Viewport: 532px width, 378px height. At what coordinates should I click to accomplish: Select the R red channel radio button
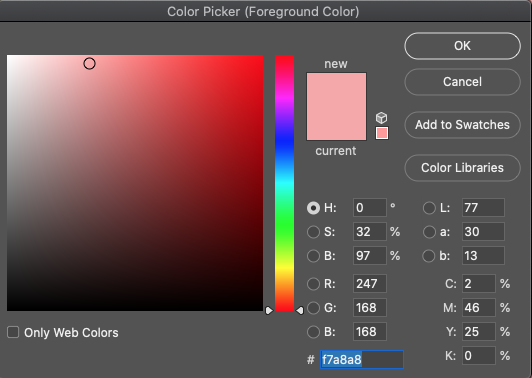point(313,284)
